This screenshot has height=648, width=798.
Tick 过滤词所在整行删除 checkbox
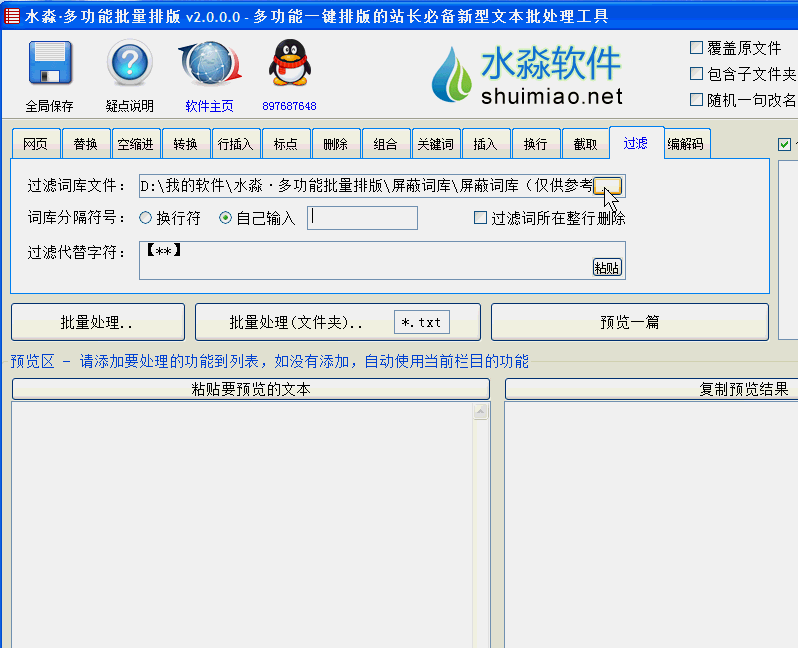click(480, 218)
